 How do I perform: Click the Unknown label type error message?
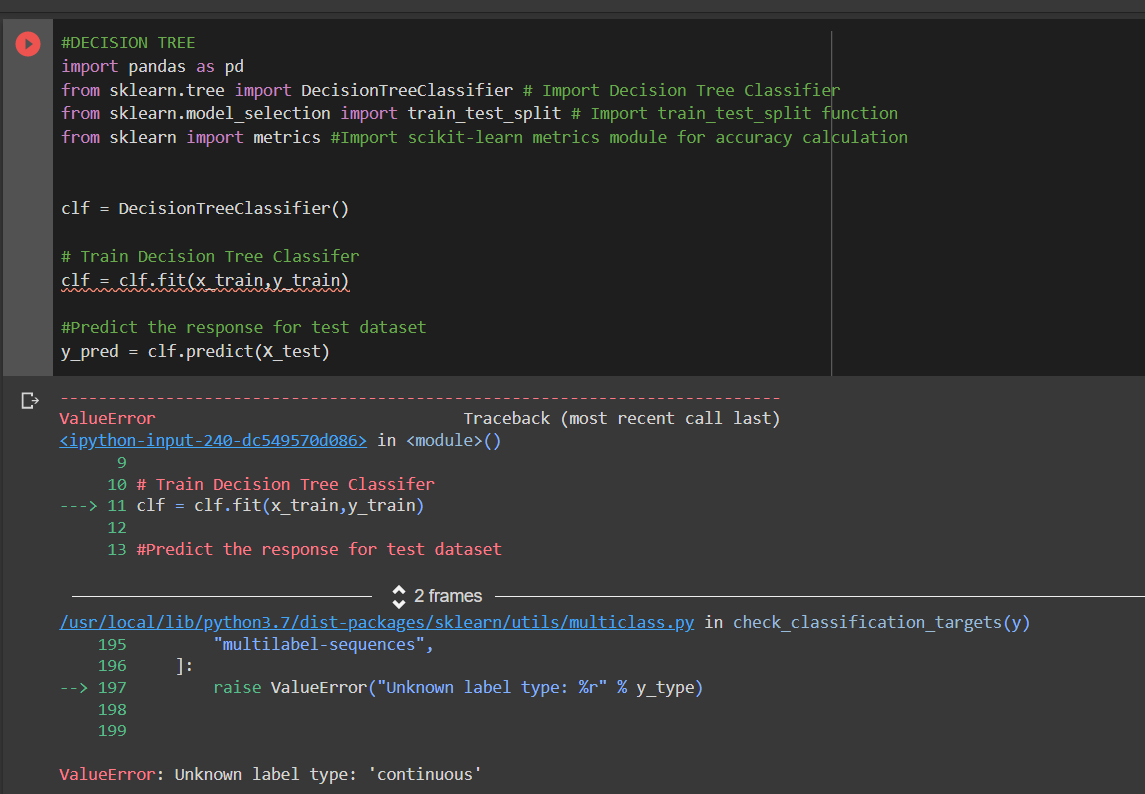pyautogui.click(x=280, y=774)
